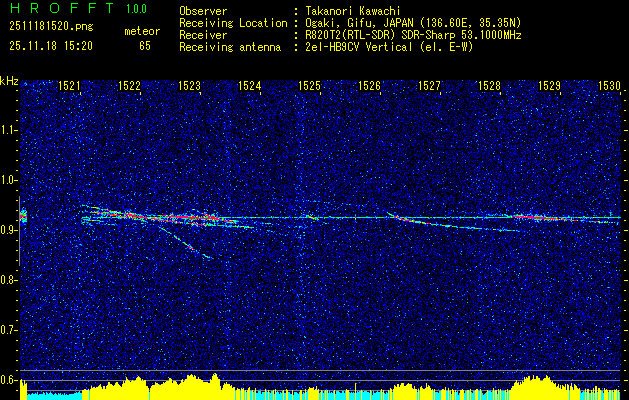Select the file name 2511181520.png
Image resolution: width=629 pixels, height=400 pixels.
pyautogui.click(x=51, y=27)
